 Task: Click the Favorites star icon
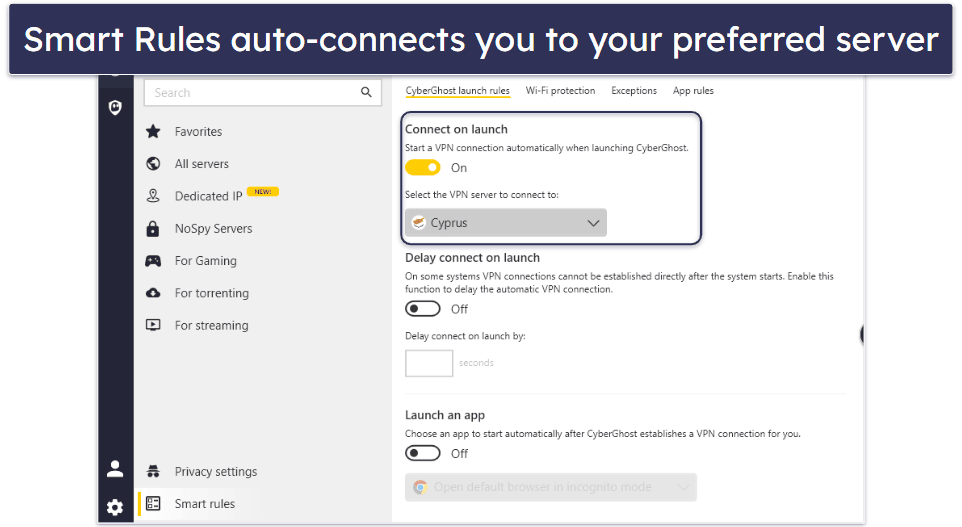[x=153, y=131]
